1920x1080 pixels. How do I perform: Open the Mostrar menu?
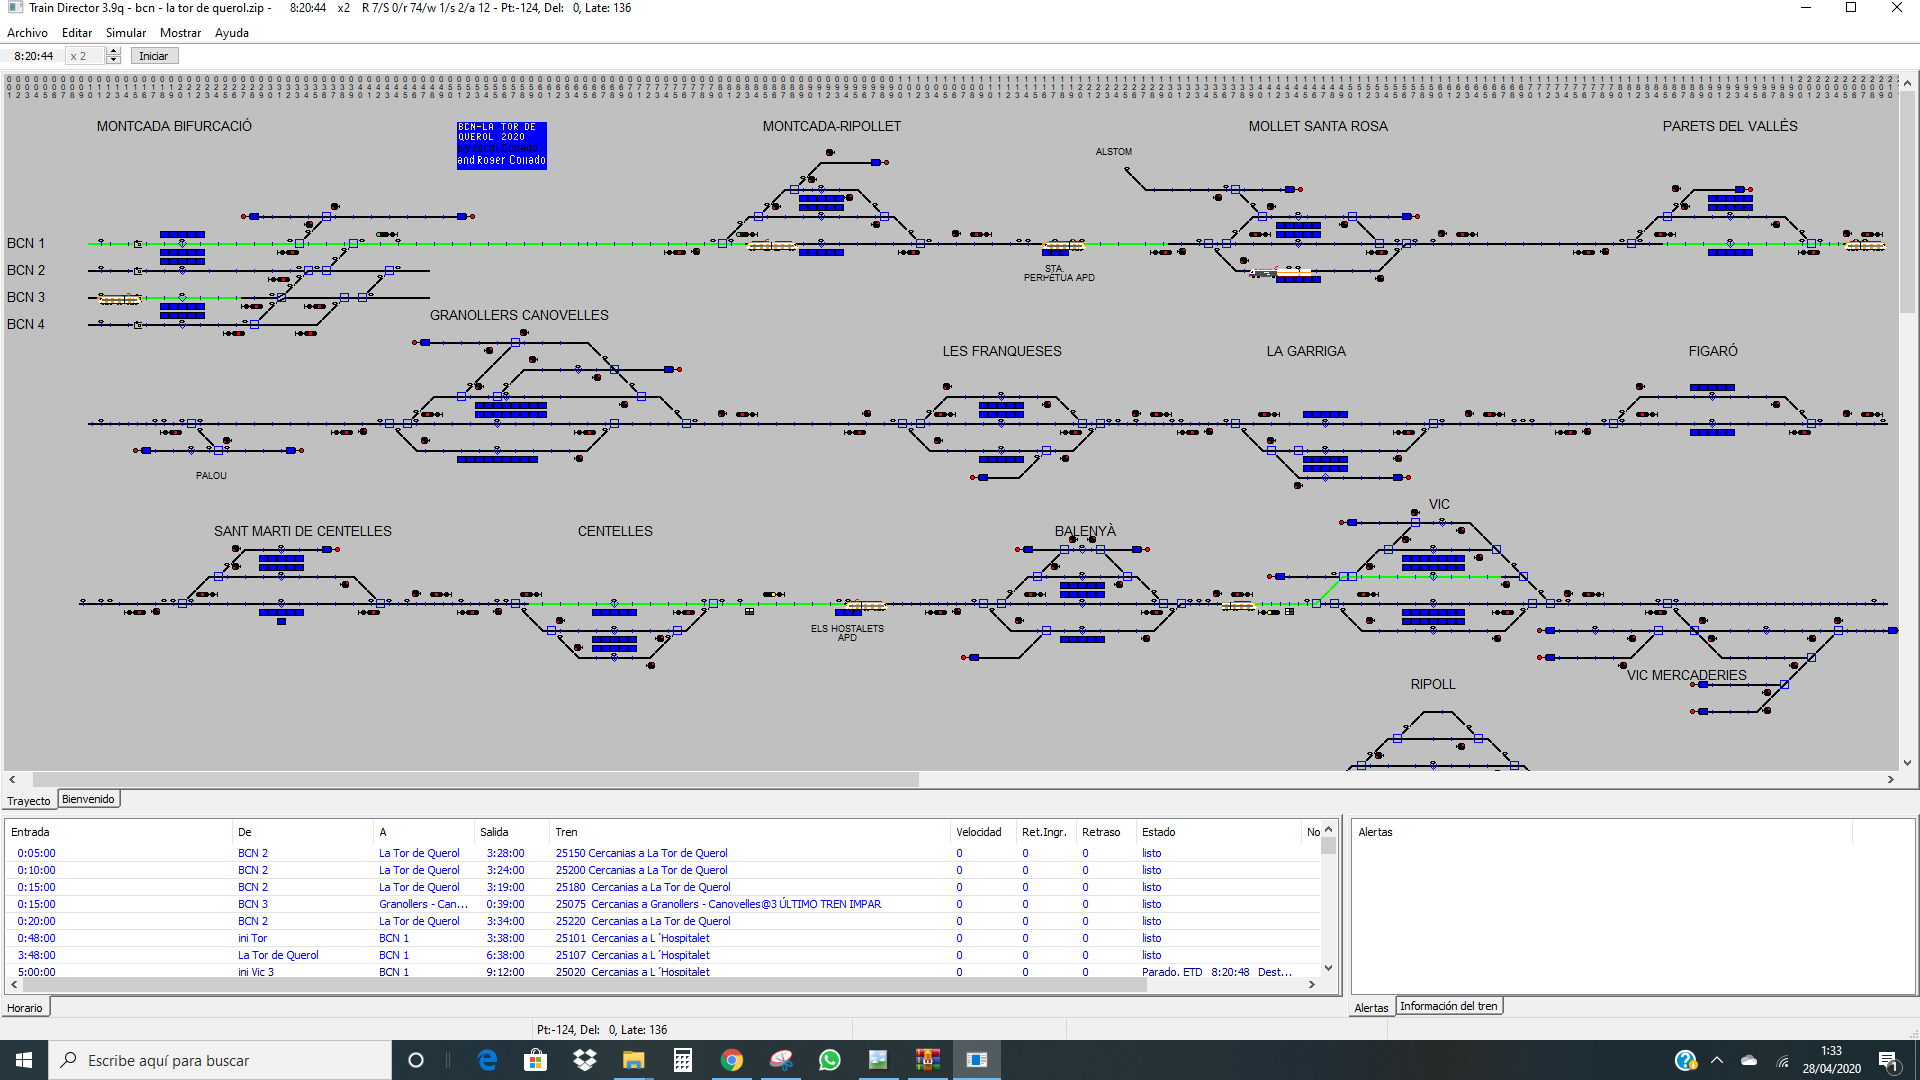click(x=180, y=33)
